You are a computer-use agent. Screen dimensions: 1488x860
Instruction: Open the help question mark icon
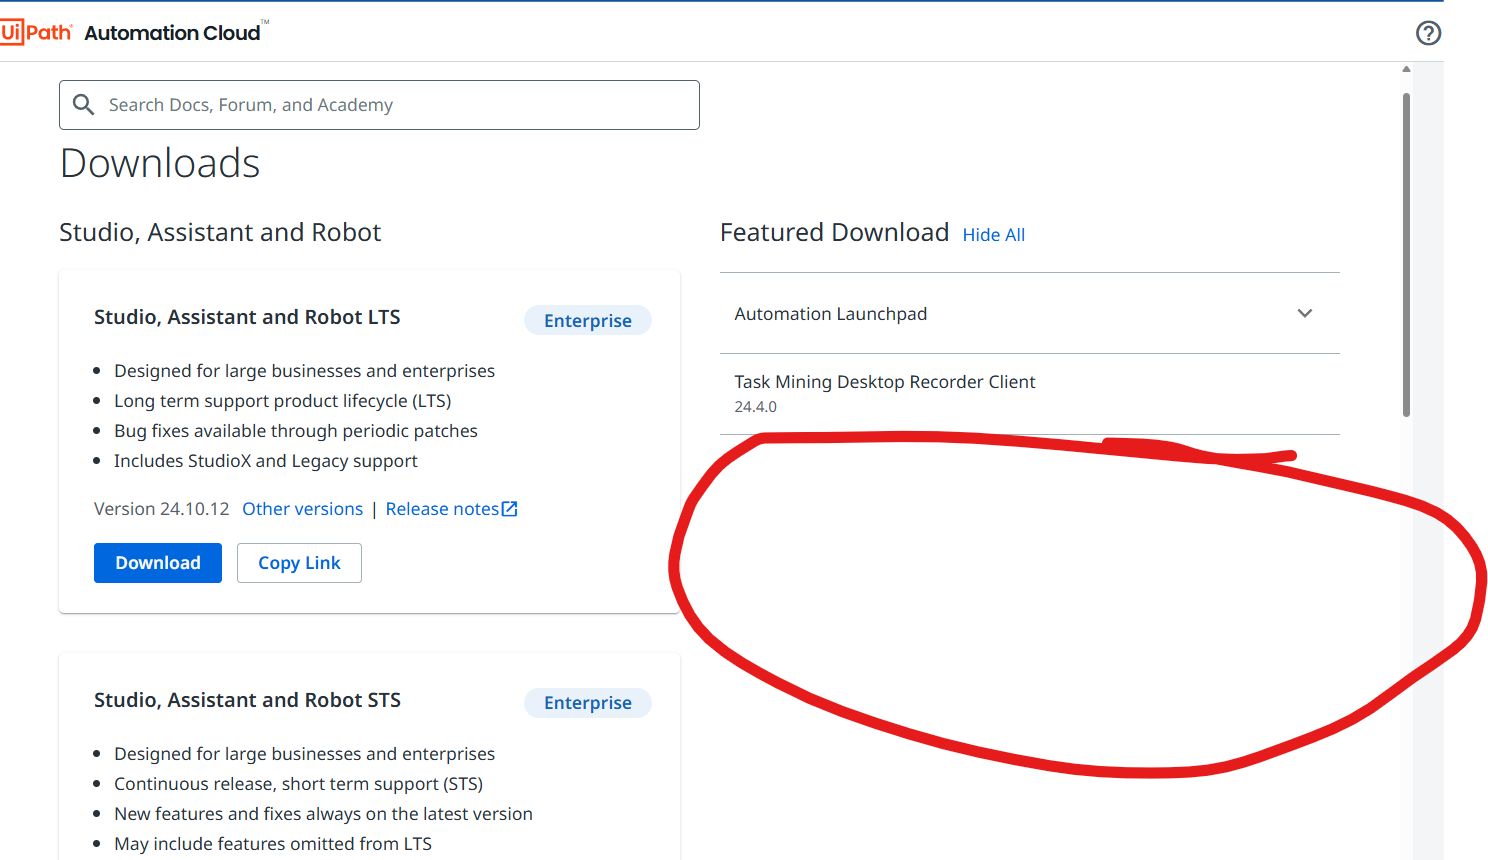[1428, 33]
